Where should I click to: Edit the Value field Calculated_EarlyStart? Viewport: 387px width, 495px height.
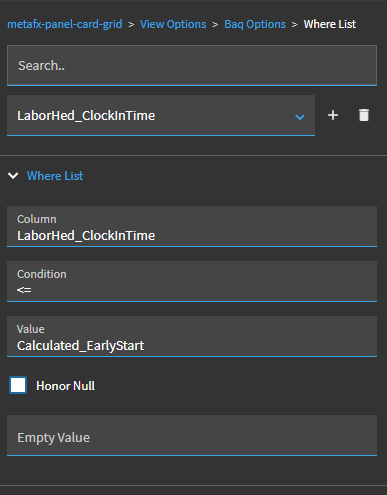click(x=192, y=336)
